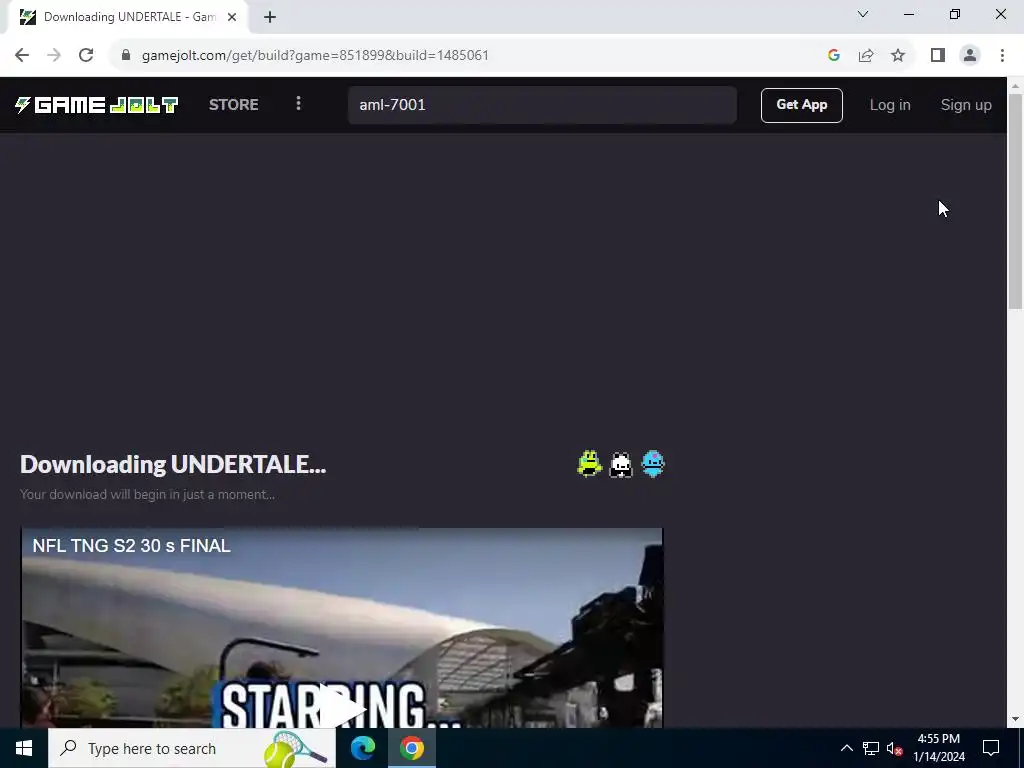
Task: Open the tab search chevron
Action: tap(863, 14)
